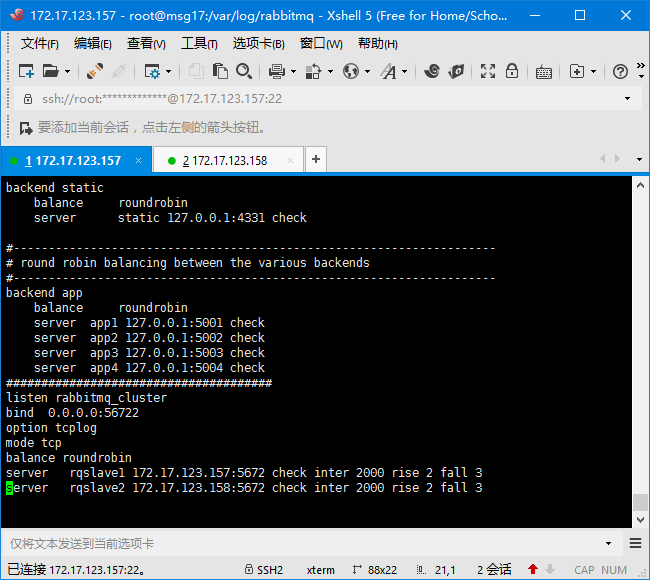Click the session properties gear icon
Viewport: 650px width, 580px height.
[151, 71]
